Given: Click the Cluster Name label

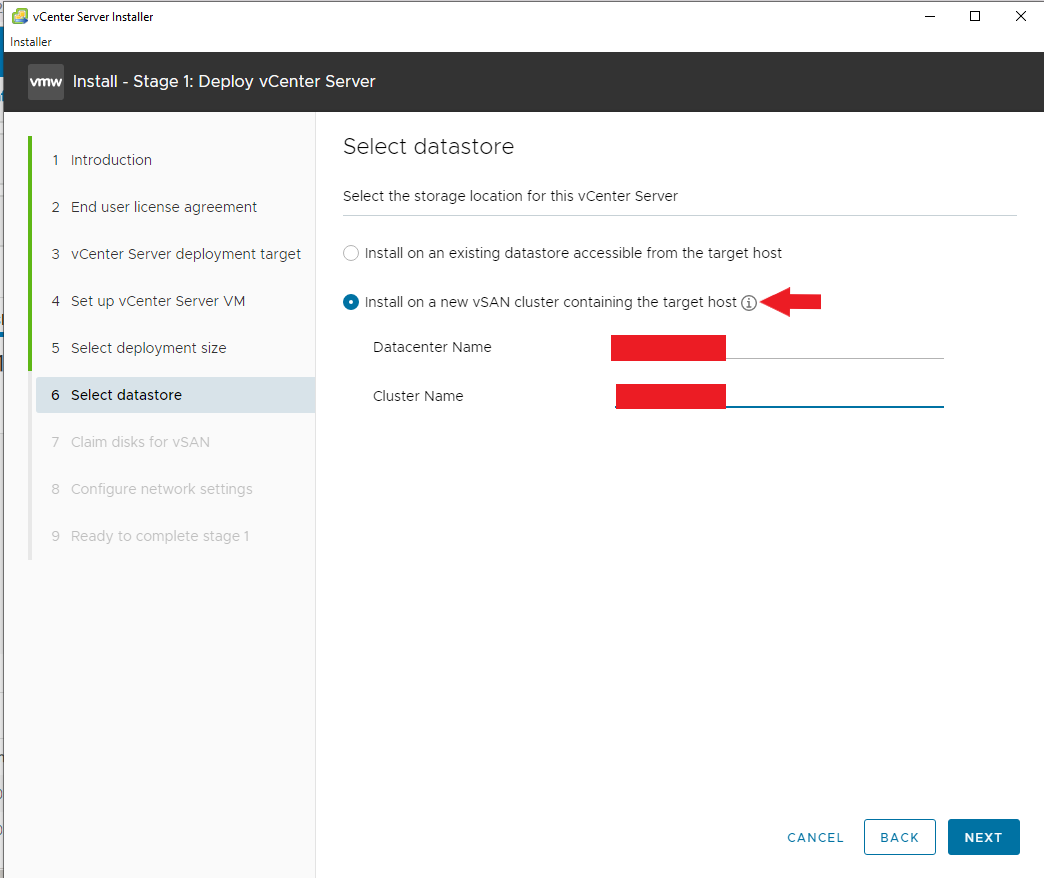Looking at the screenshot, I should (x=418, y=396).
